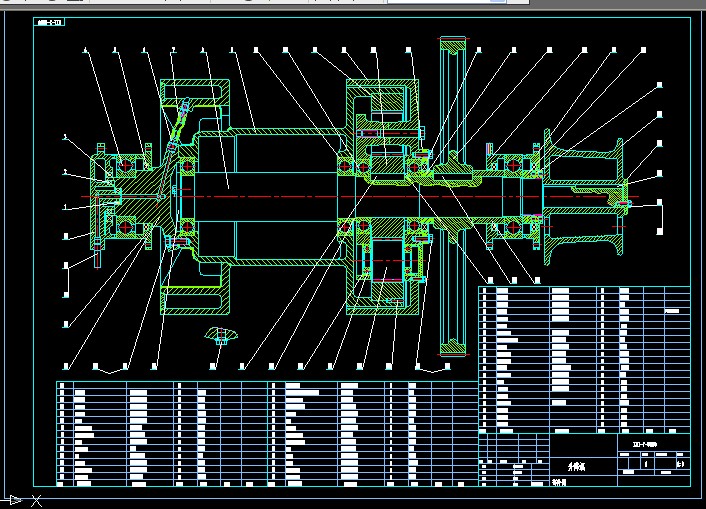Select the drawing label box in top-left corner
The height and width of the screenshot is (509, 706).
click(x=49, y=21)
